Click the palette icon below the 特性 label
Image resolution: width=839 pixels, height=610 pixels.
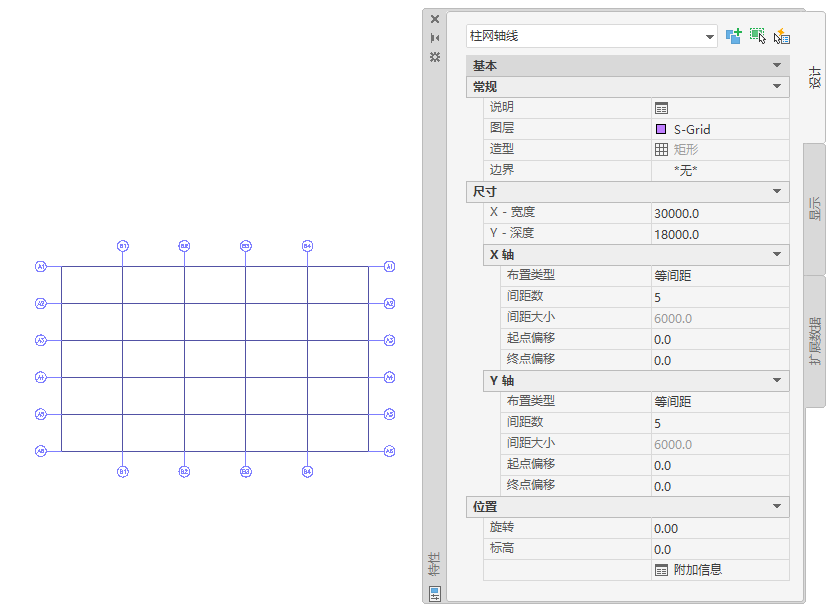(x=435, y=593)
